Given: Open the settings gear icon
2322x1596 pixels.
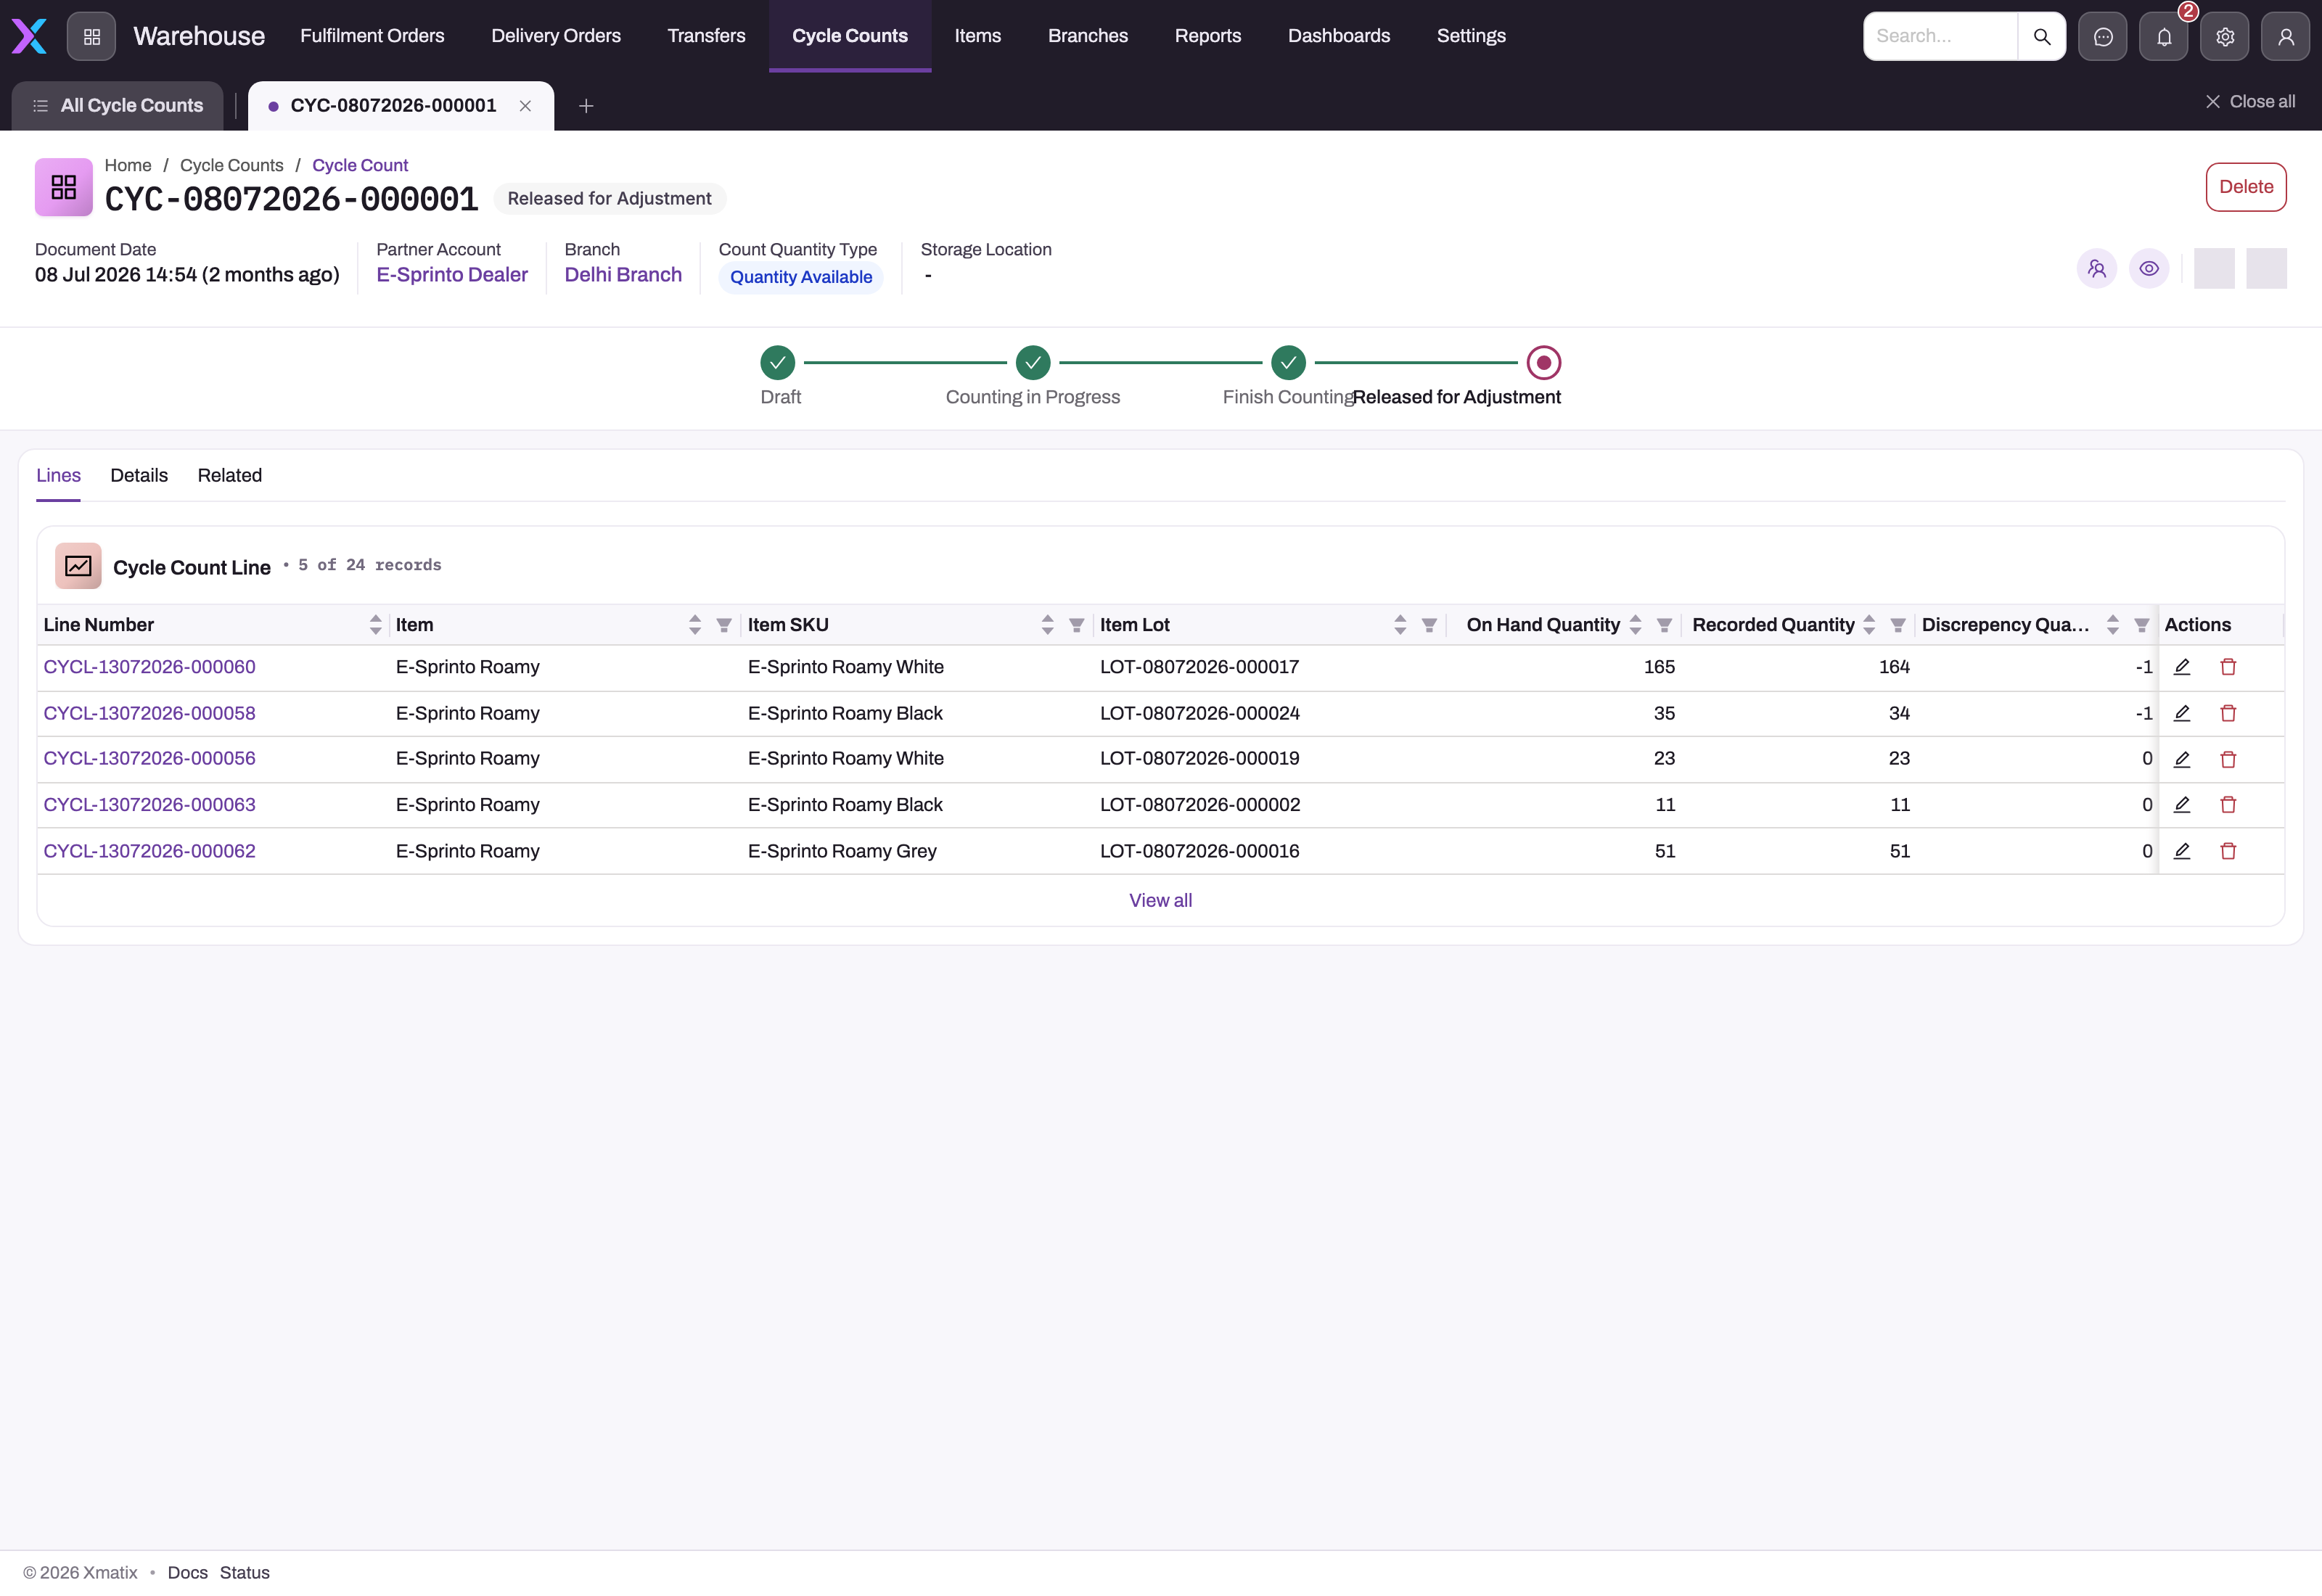Looking at the screenshot, I should 2224,36.
